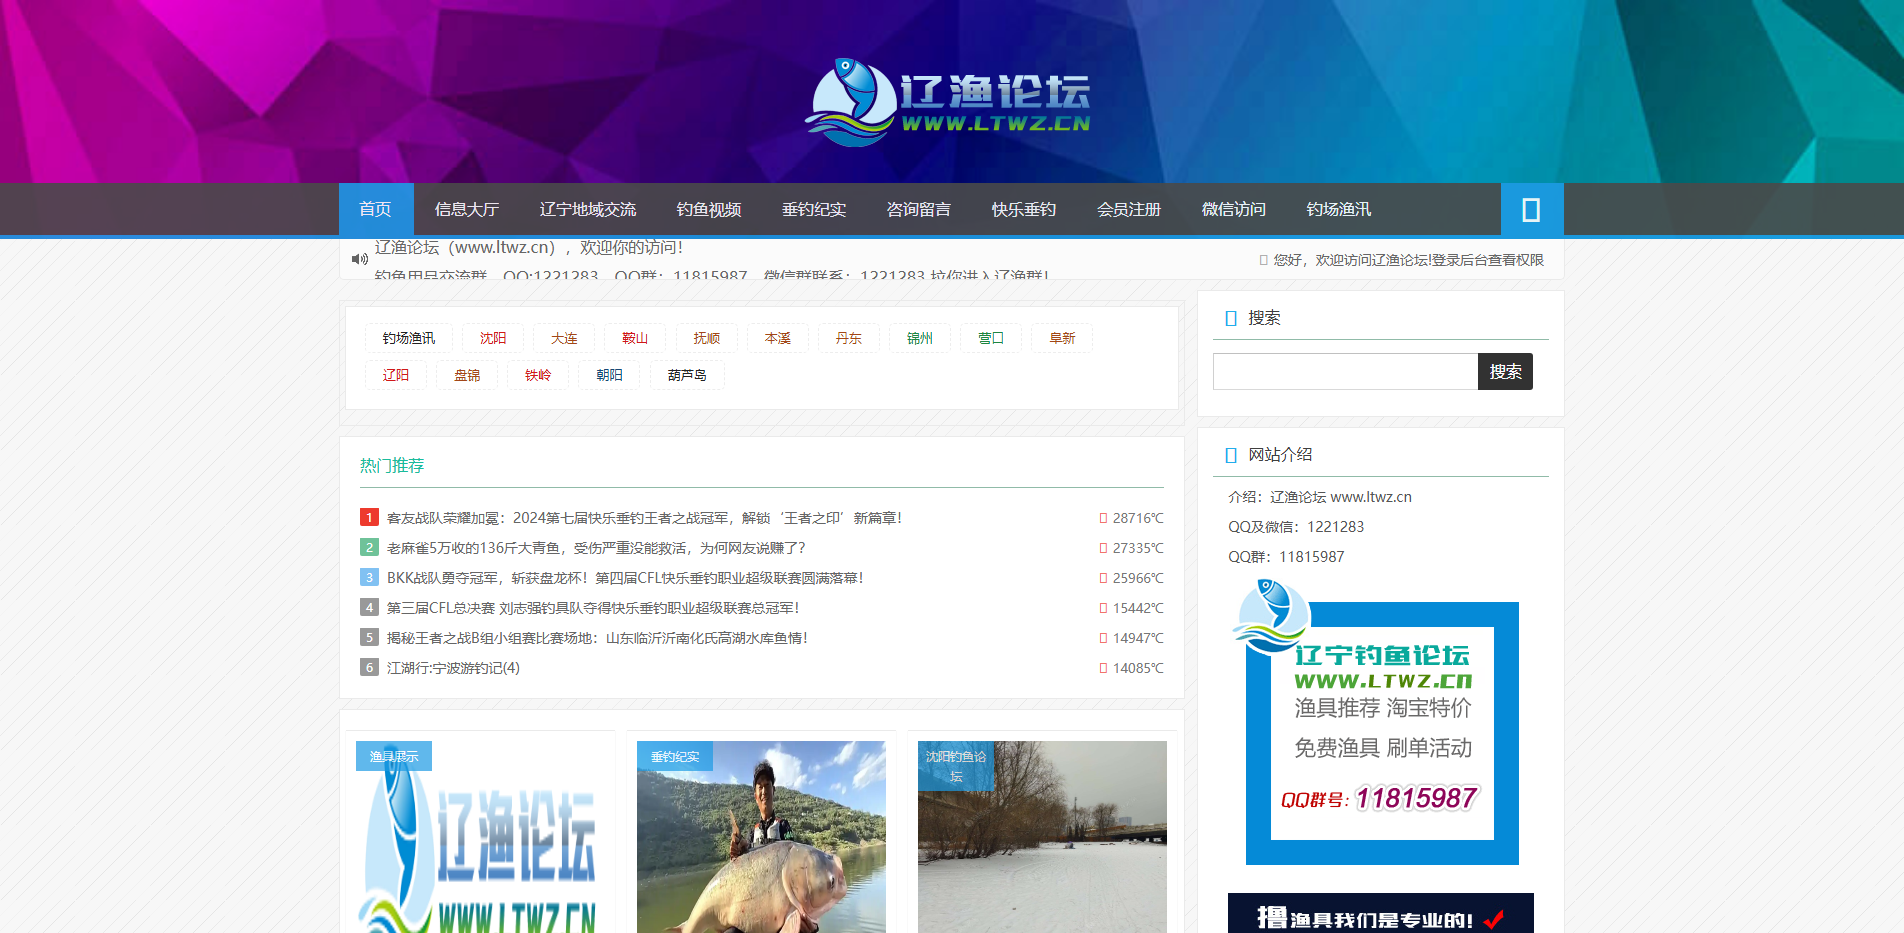Click the flame icon next to 28716 views
Image resolution: width=1904 pixels, height=933 pixels.
click(x=1101, y=518)
